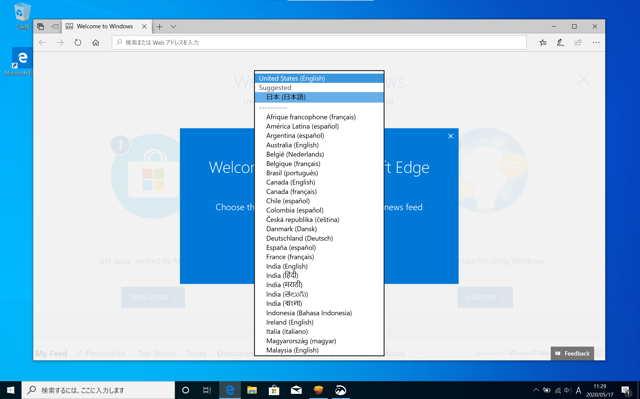Screen dimensions: 640x399
Task: Open Cortana from the taskbar
Action: tap(185, 390)
